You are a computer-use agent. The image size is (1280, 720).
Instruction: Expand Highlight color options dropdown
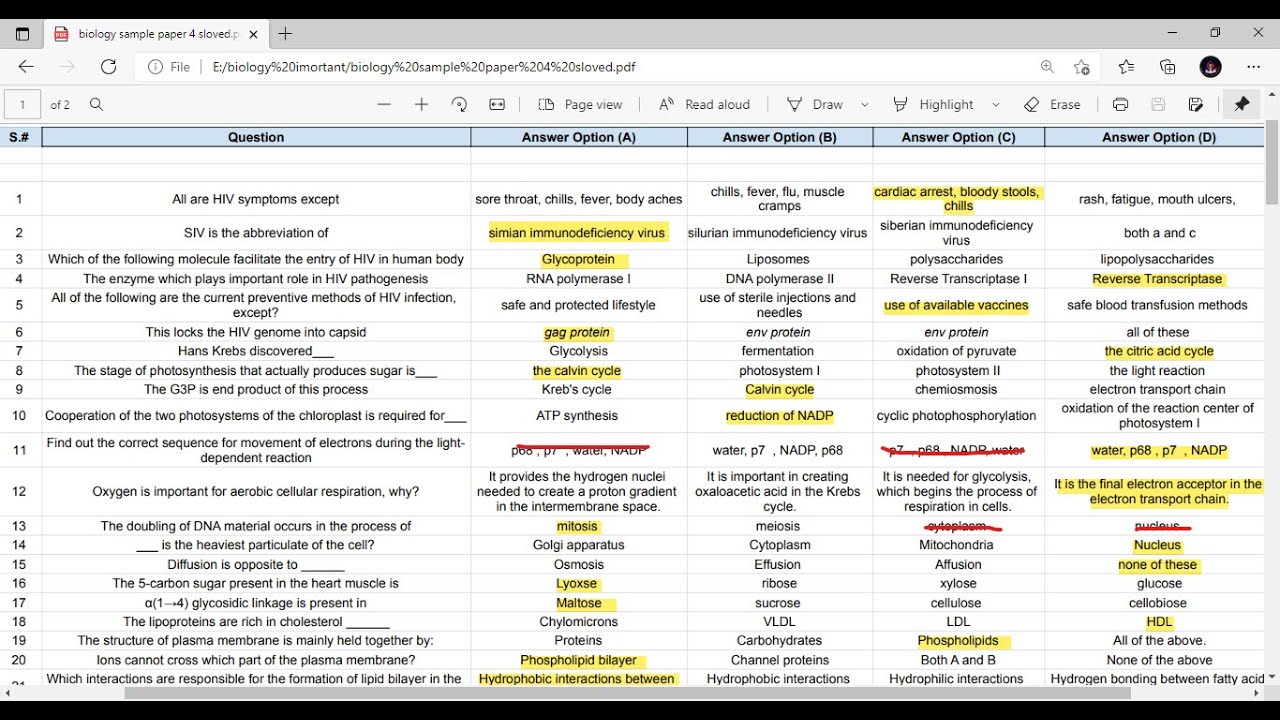point(996,104)
